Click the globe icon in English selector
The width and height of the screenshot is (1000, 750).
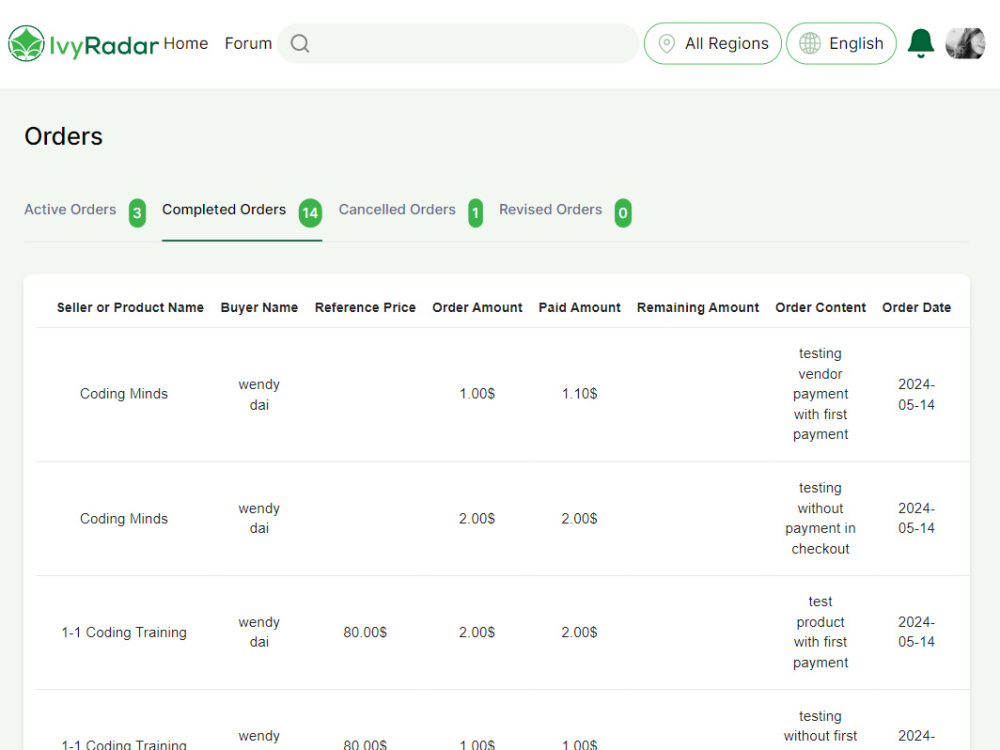click(810, 43)
